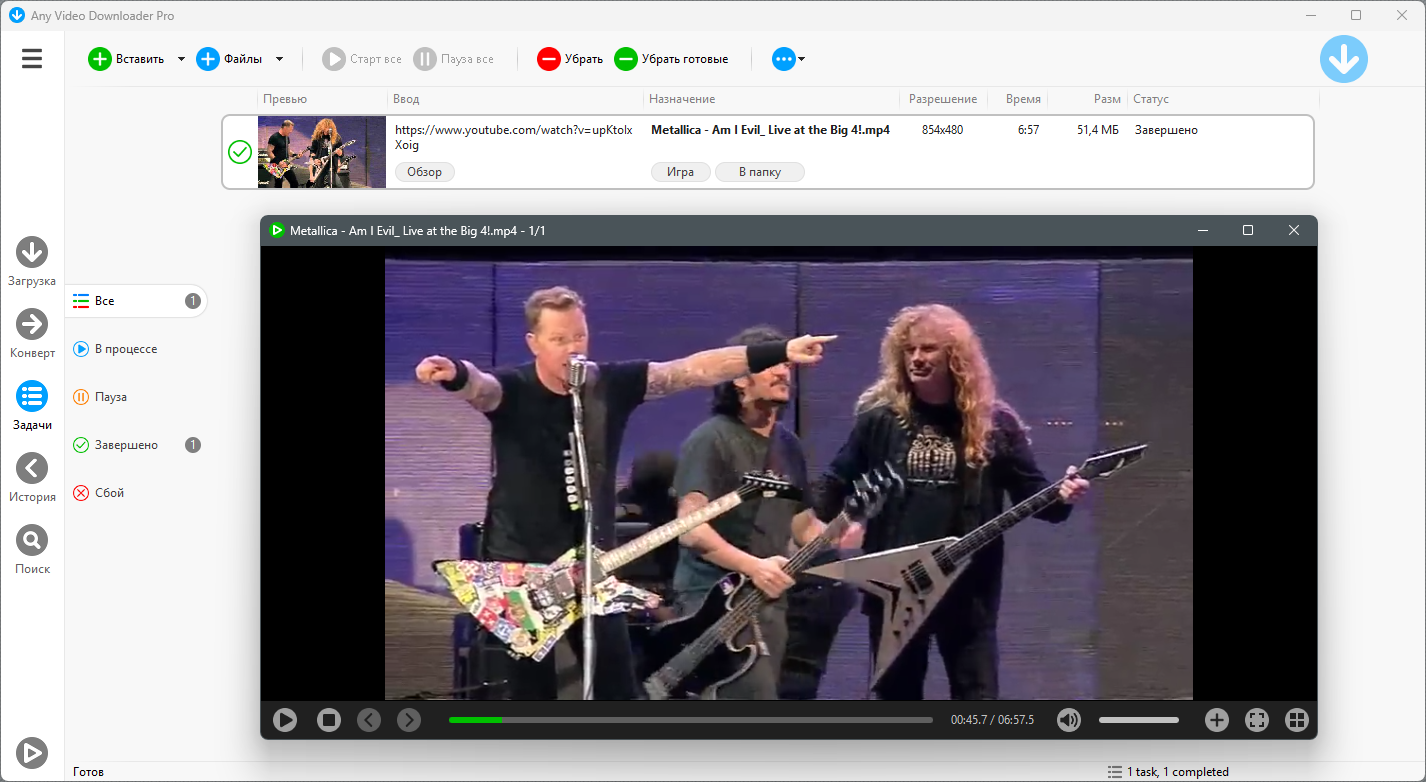This screenshot has height=782, width=1426.
Task: Select the Все tasks filter
Action: tap(136, 301)
